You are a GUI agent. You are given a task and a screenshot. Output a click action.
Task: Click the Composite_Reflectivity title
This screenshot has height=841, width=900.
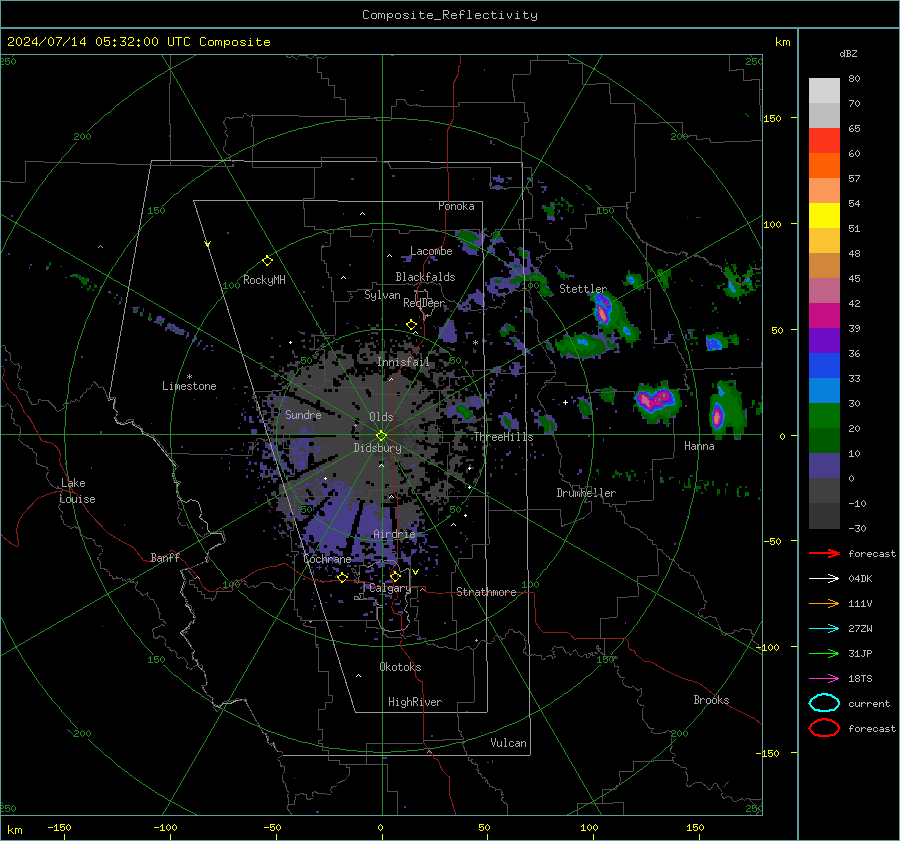pyautogui.click(x=450, y=15)
